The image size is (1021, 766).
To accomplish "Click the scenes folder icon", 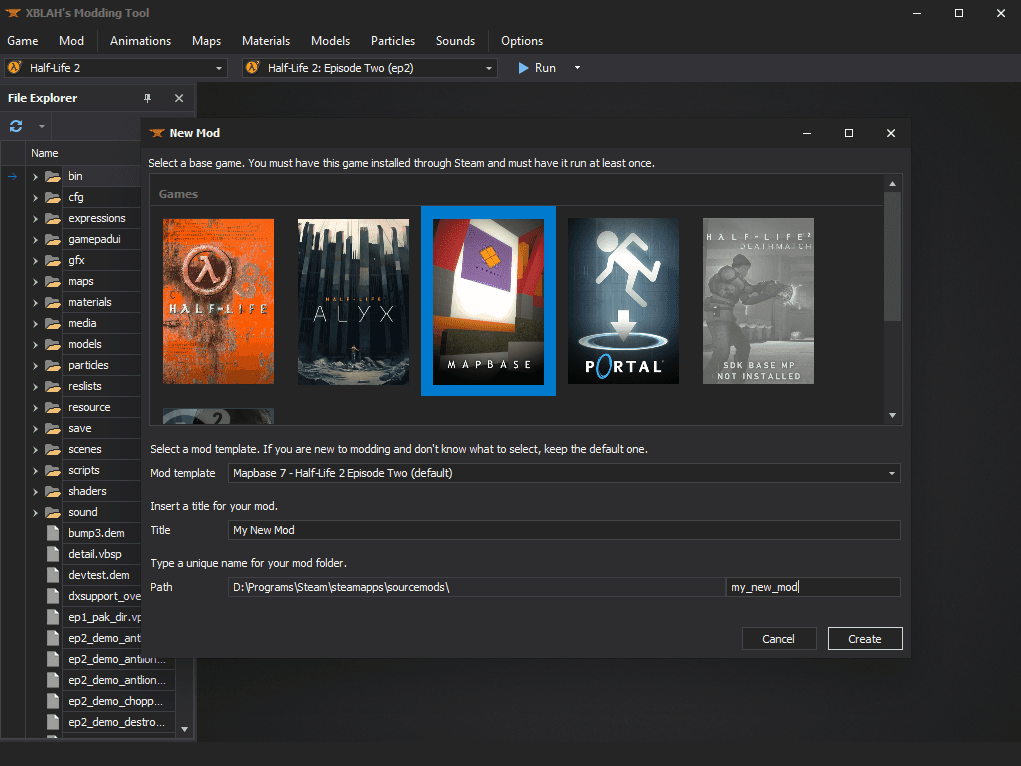I will tap(53, 449).
